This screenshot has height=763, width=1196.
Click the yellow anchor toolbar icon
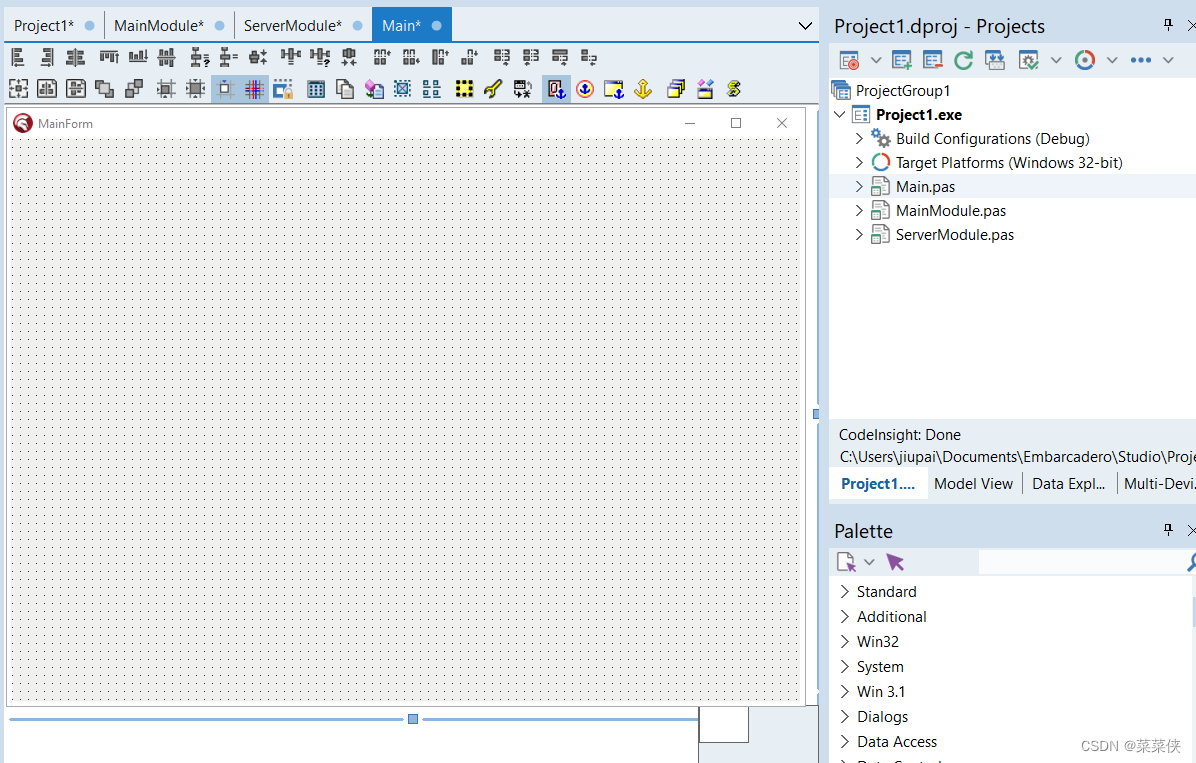click(x=643, y=89)
